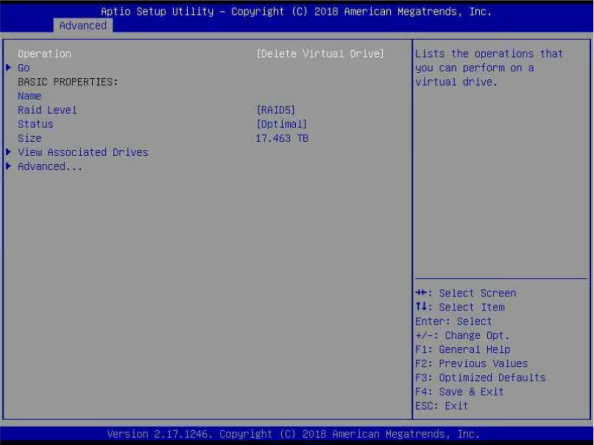Click the F1: General Help hint
Viewport: 594px width, 445px height.
[463, 349]
